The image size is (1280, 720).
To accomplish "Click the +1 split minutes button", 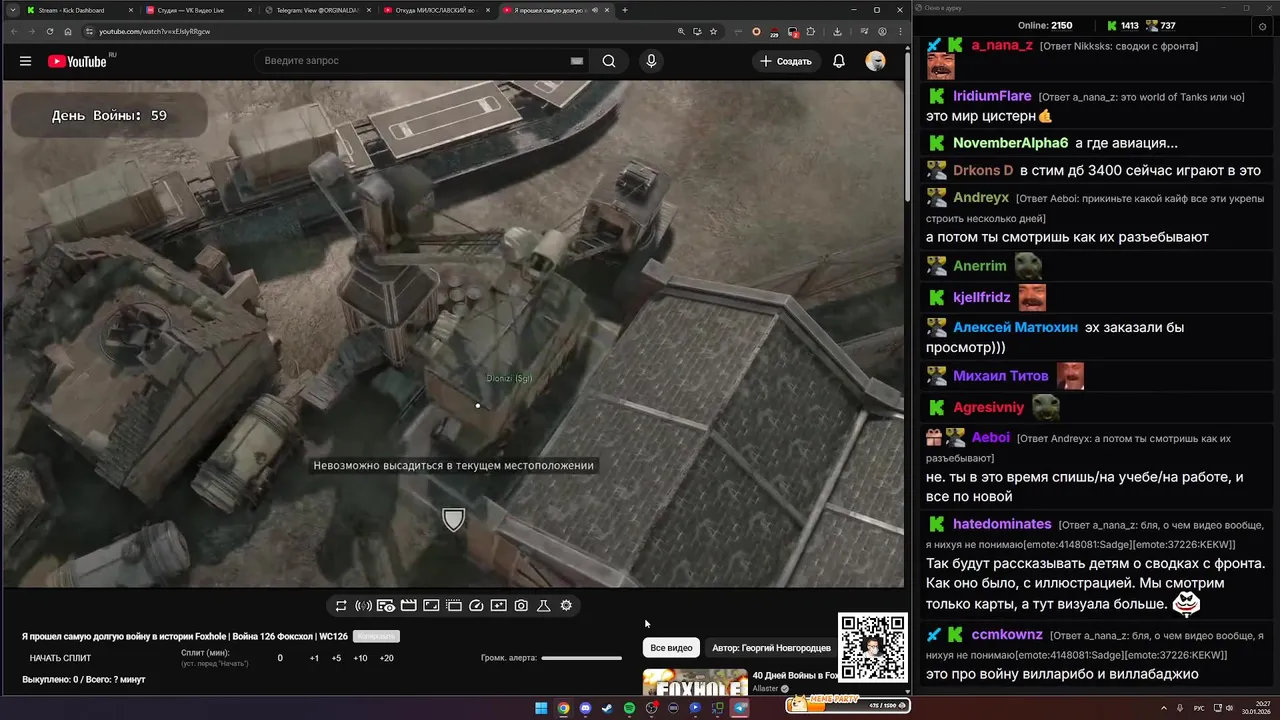I will (314, 658).
